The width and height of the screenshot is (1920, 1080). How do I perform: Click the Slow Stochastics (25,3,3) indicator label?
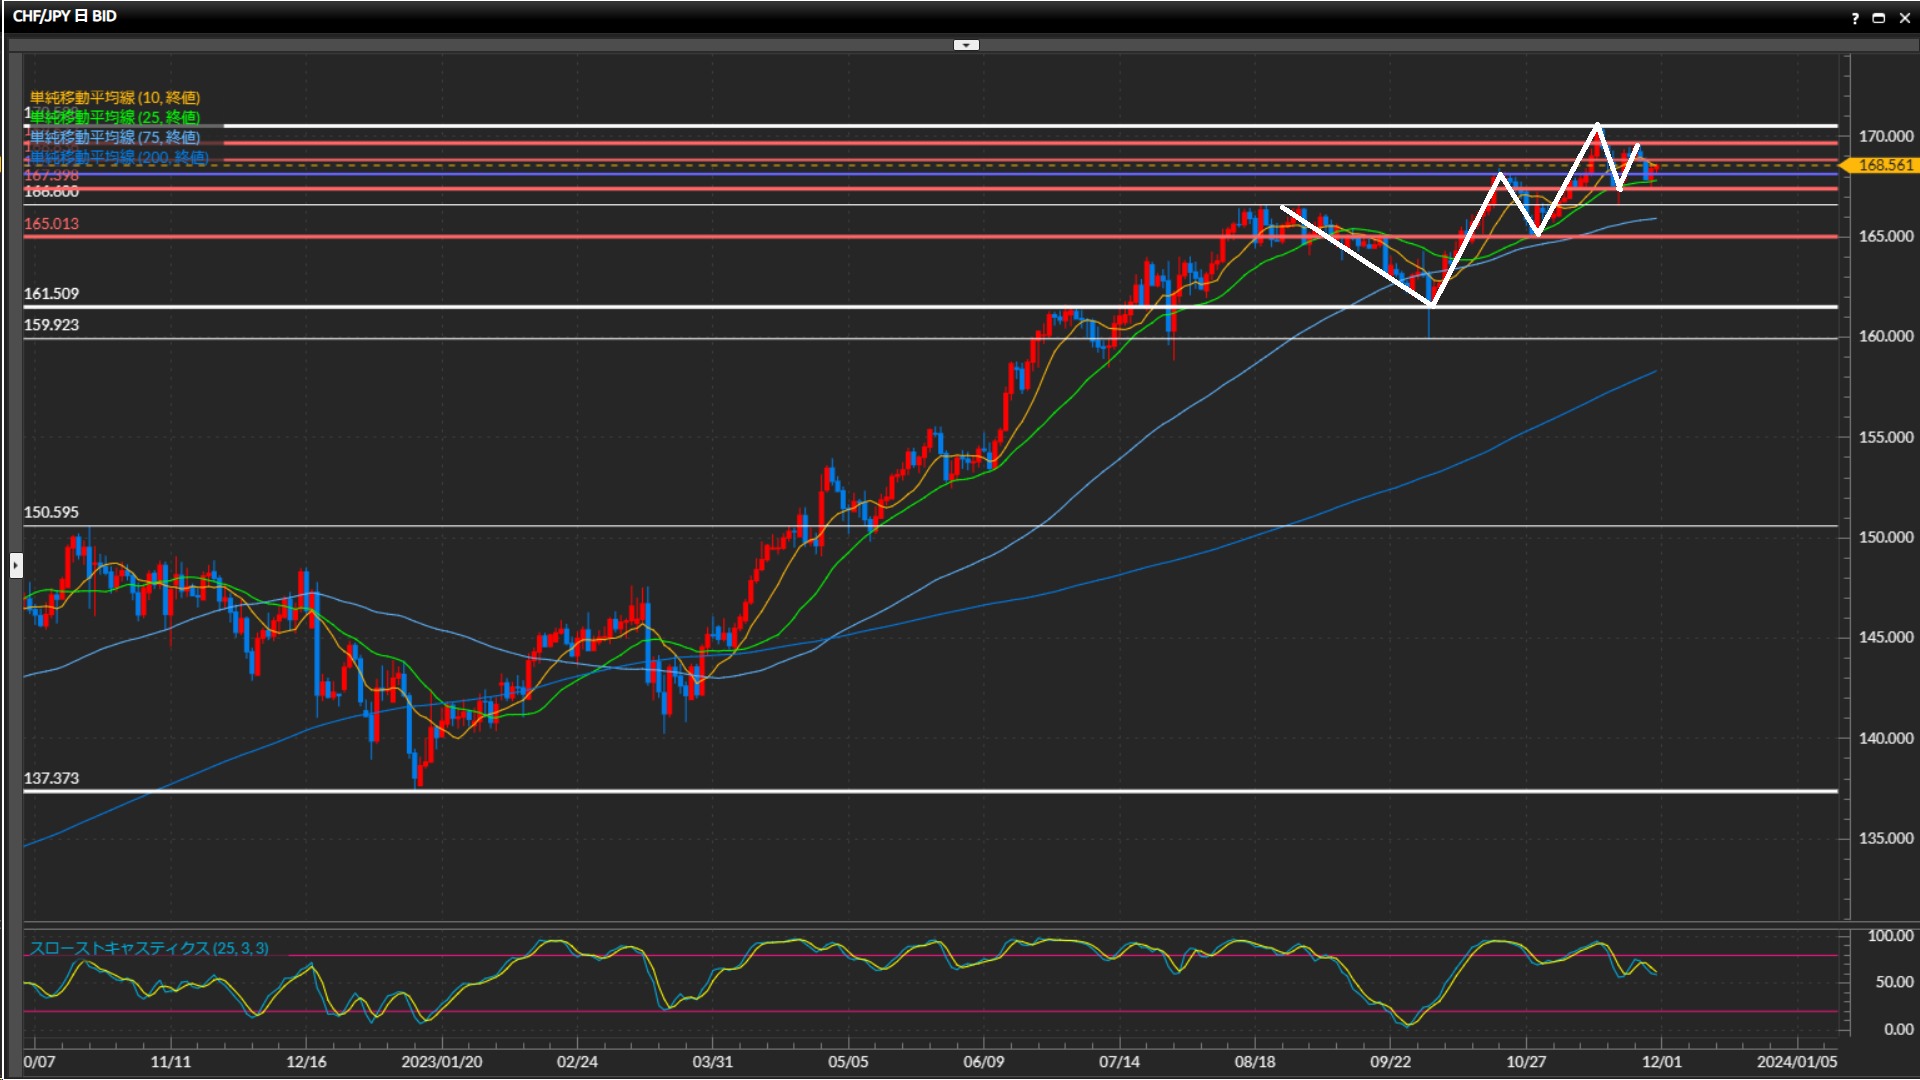coord(149,948)
